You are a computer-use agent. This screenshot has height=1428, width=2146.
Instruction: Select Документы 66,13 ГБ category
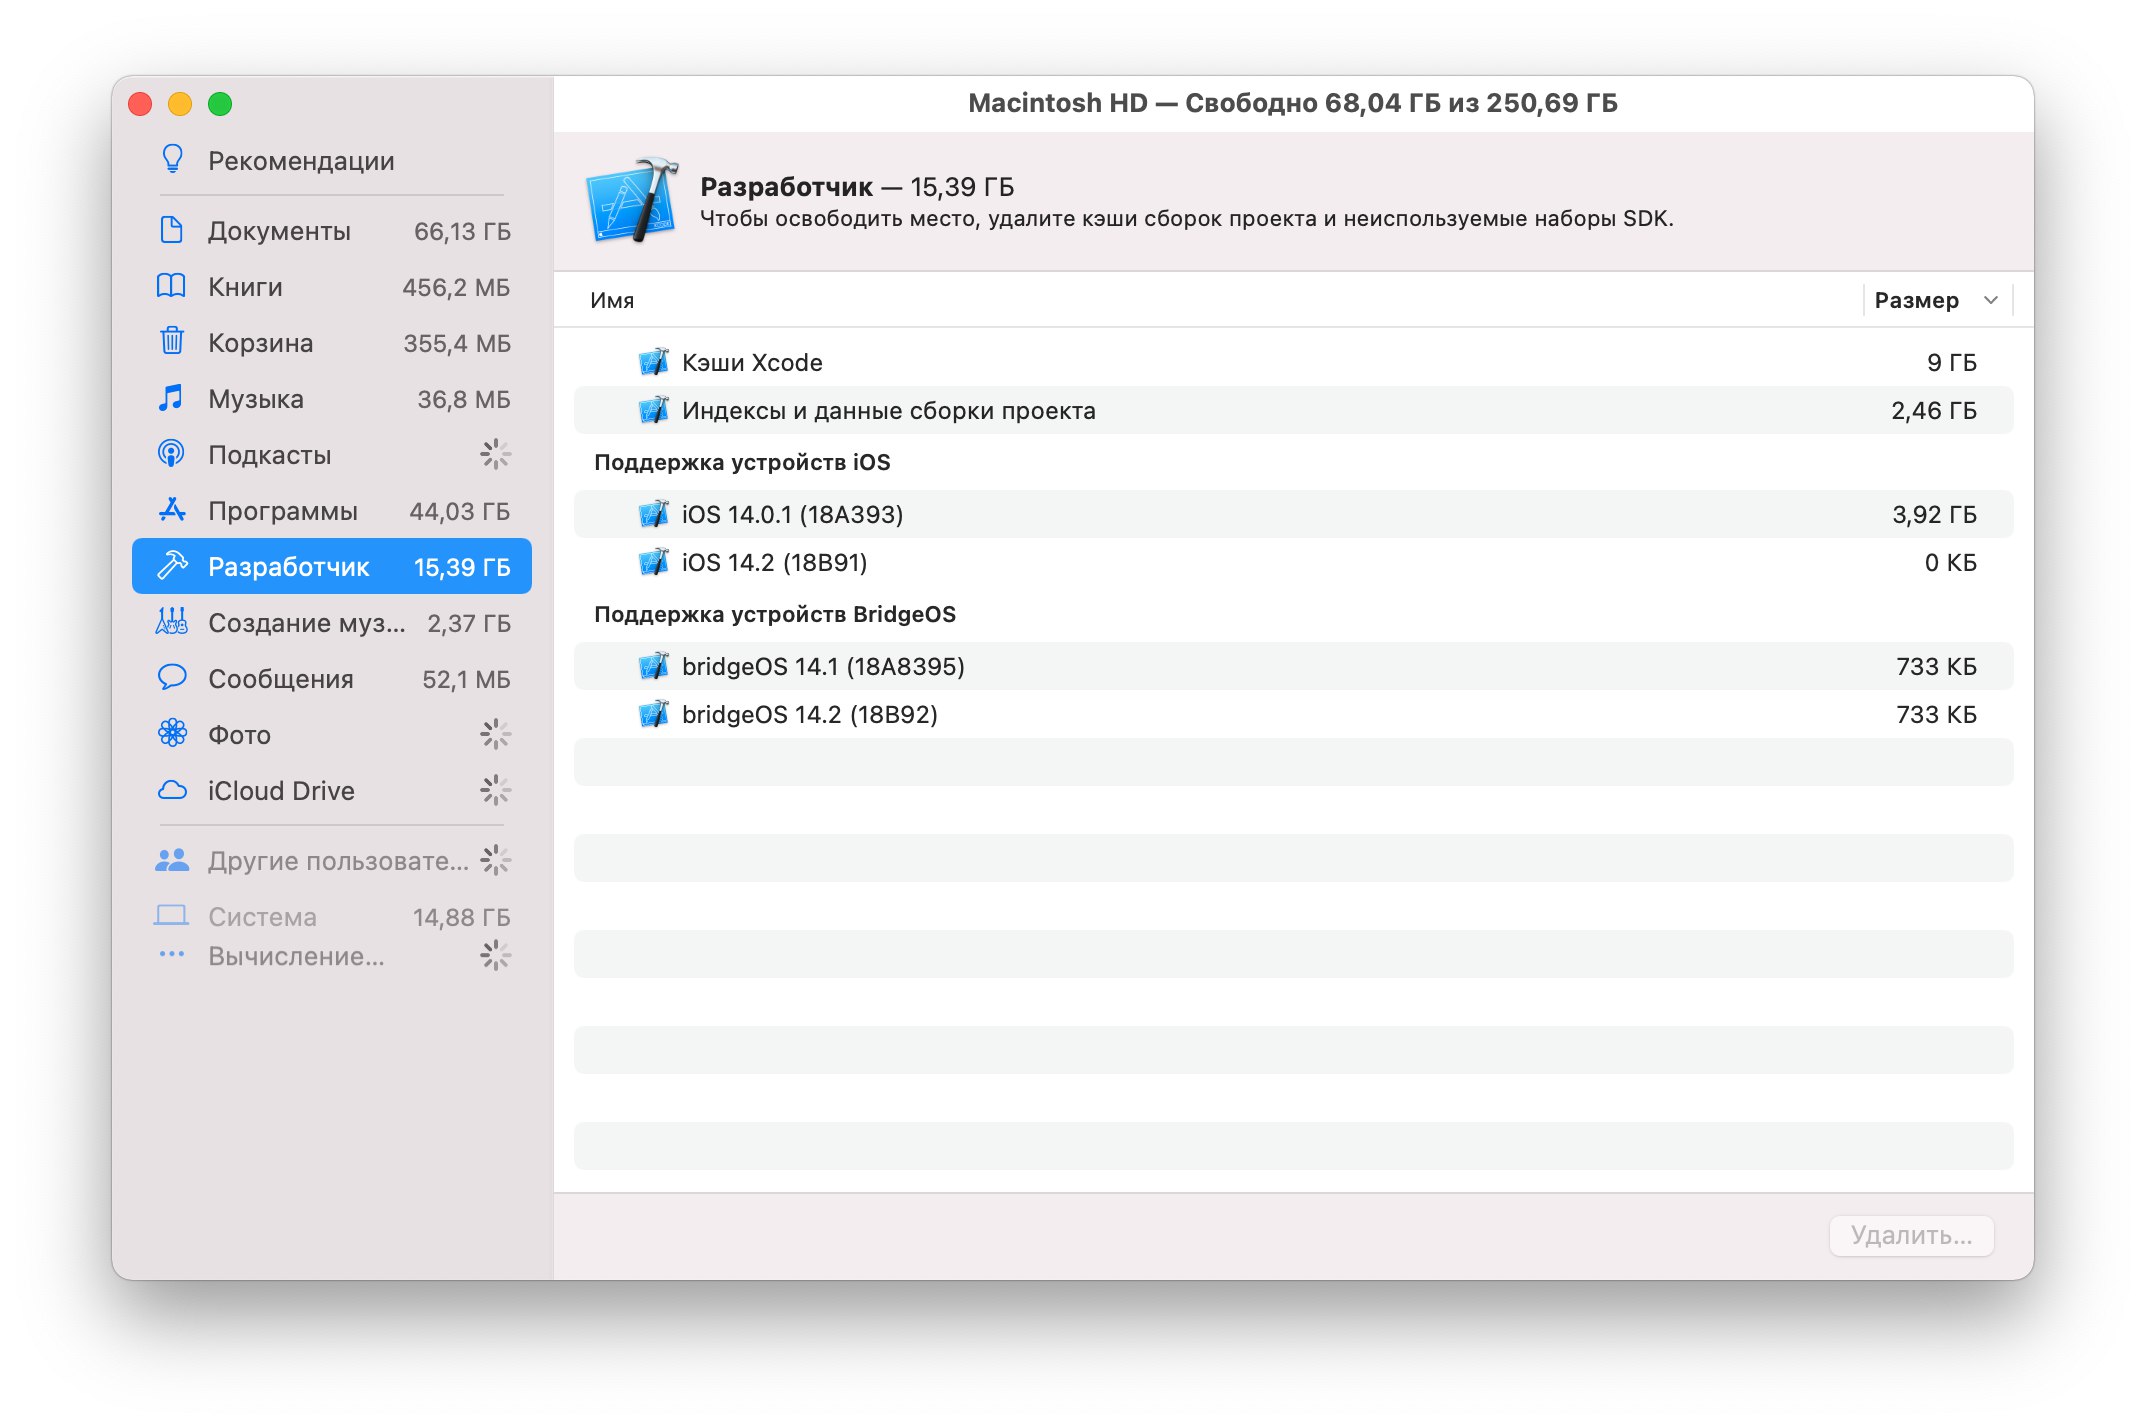coord(331,230)
